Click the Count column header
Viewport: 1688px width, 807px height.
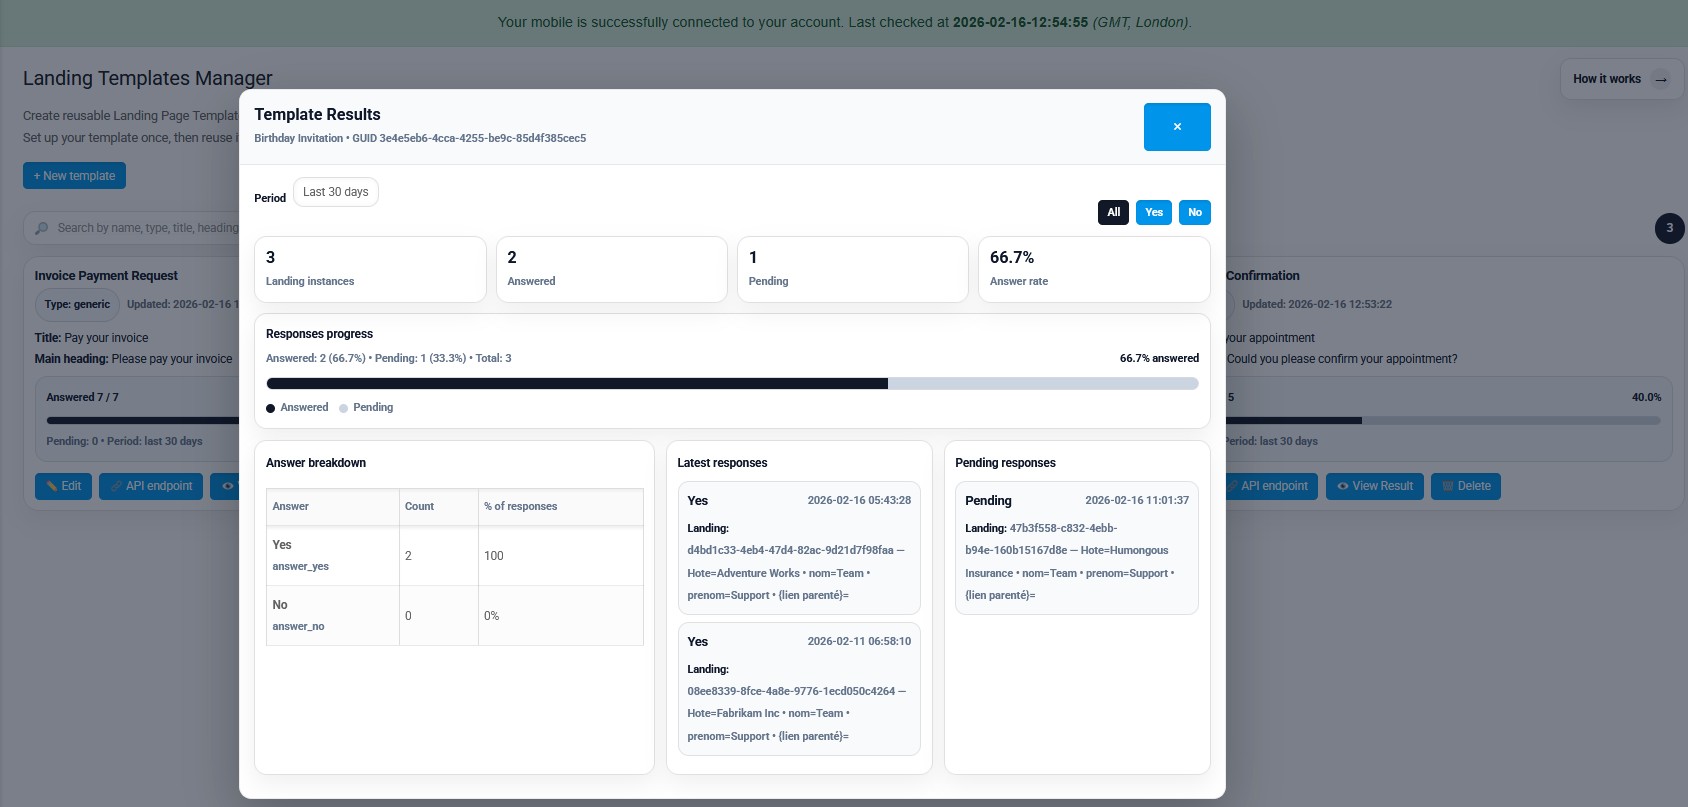(439, 507)
